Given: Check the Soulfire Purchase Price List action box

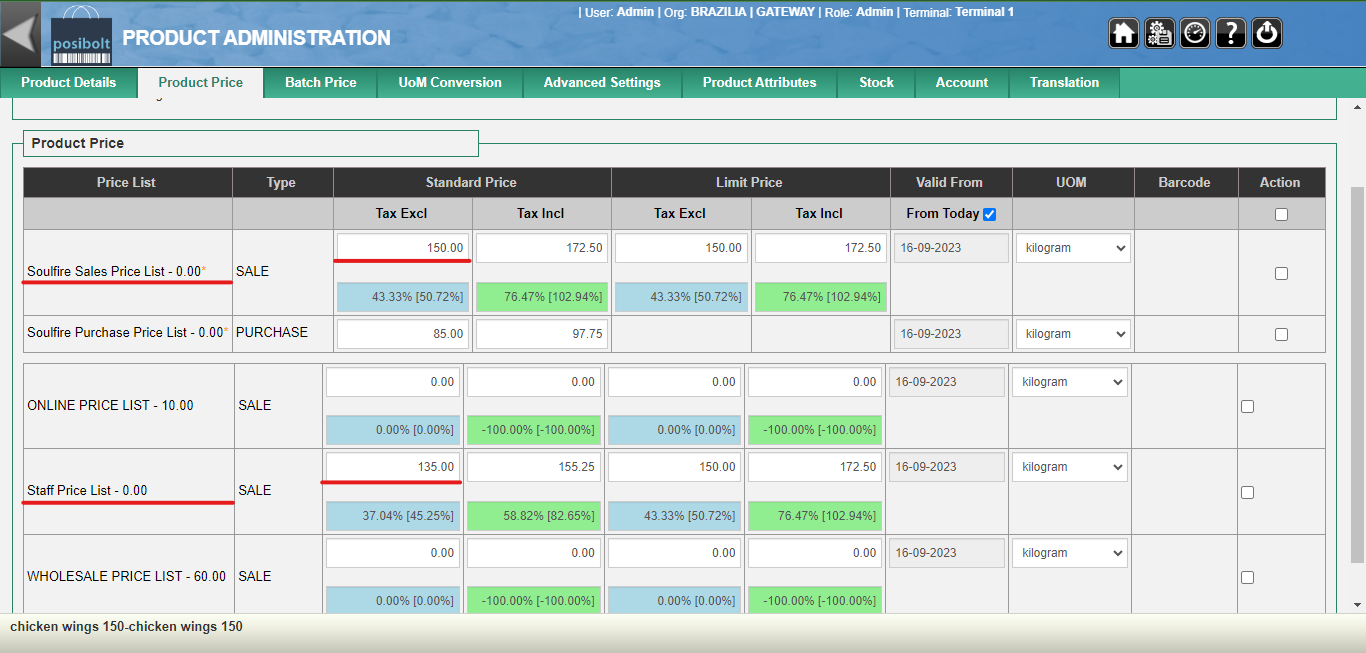Looking at the screenshot, I should pos(1281,335).
